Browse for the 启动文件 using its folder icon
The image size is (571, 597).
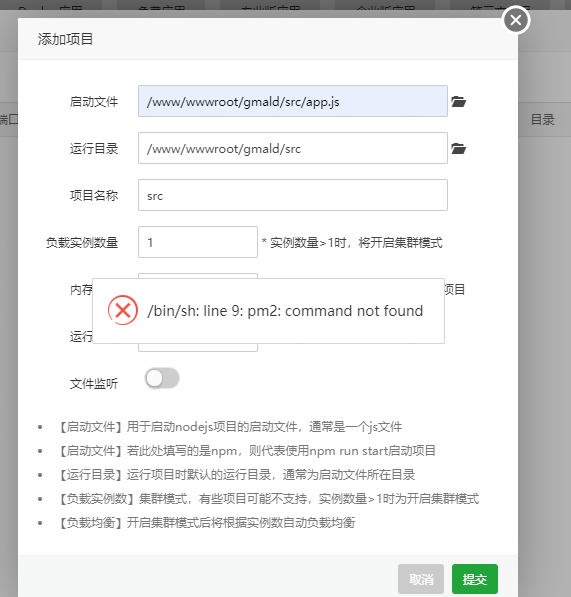459,102
